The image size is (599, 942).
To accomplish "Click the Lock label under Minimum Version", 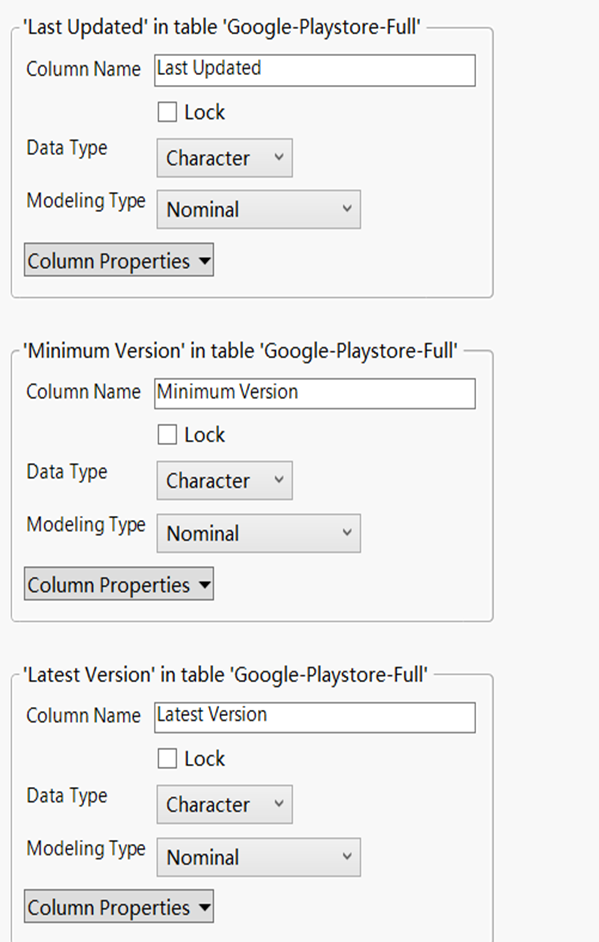I will pyautogui.click(x=205, y=435).
